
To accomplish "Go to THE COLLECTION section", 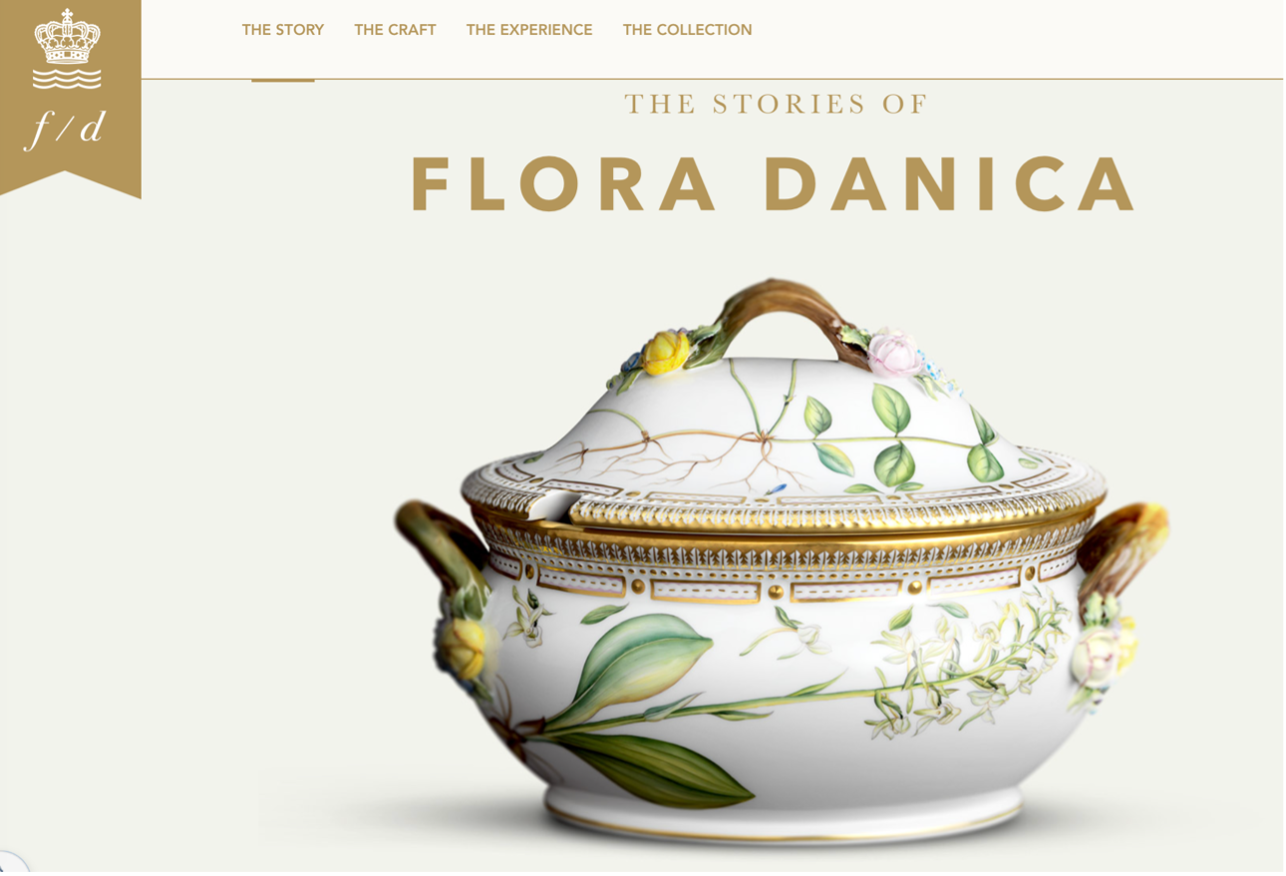I will click(x=687, y=30).
